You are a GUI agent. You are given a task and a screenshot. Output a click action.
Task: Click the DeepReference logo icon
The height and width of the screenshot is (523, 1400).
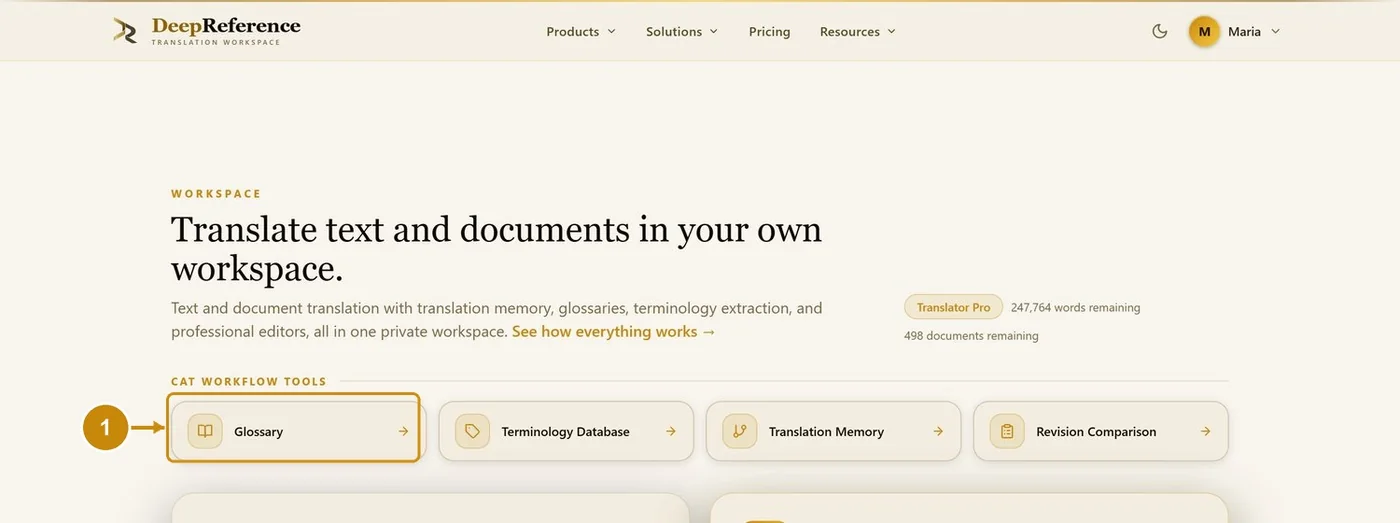[125, 31]
